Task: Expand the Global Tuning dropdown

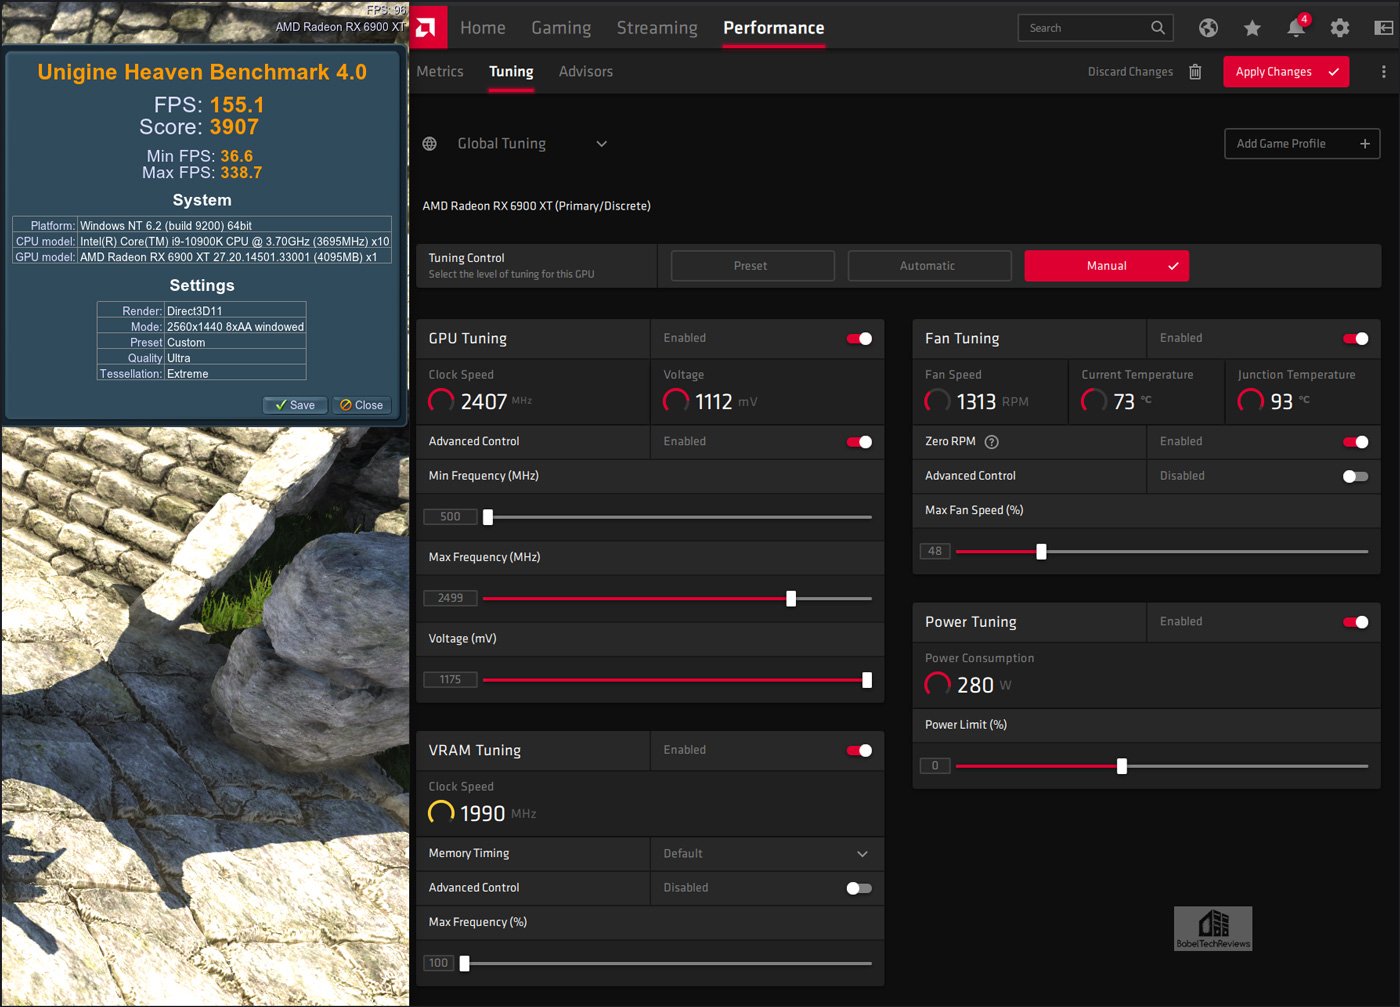Action: pyautogui.click(x=602, y=144)
